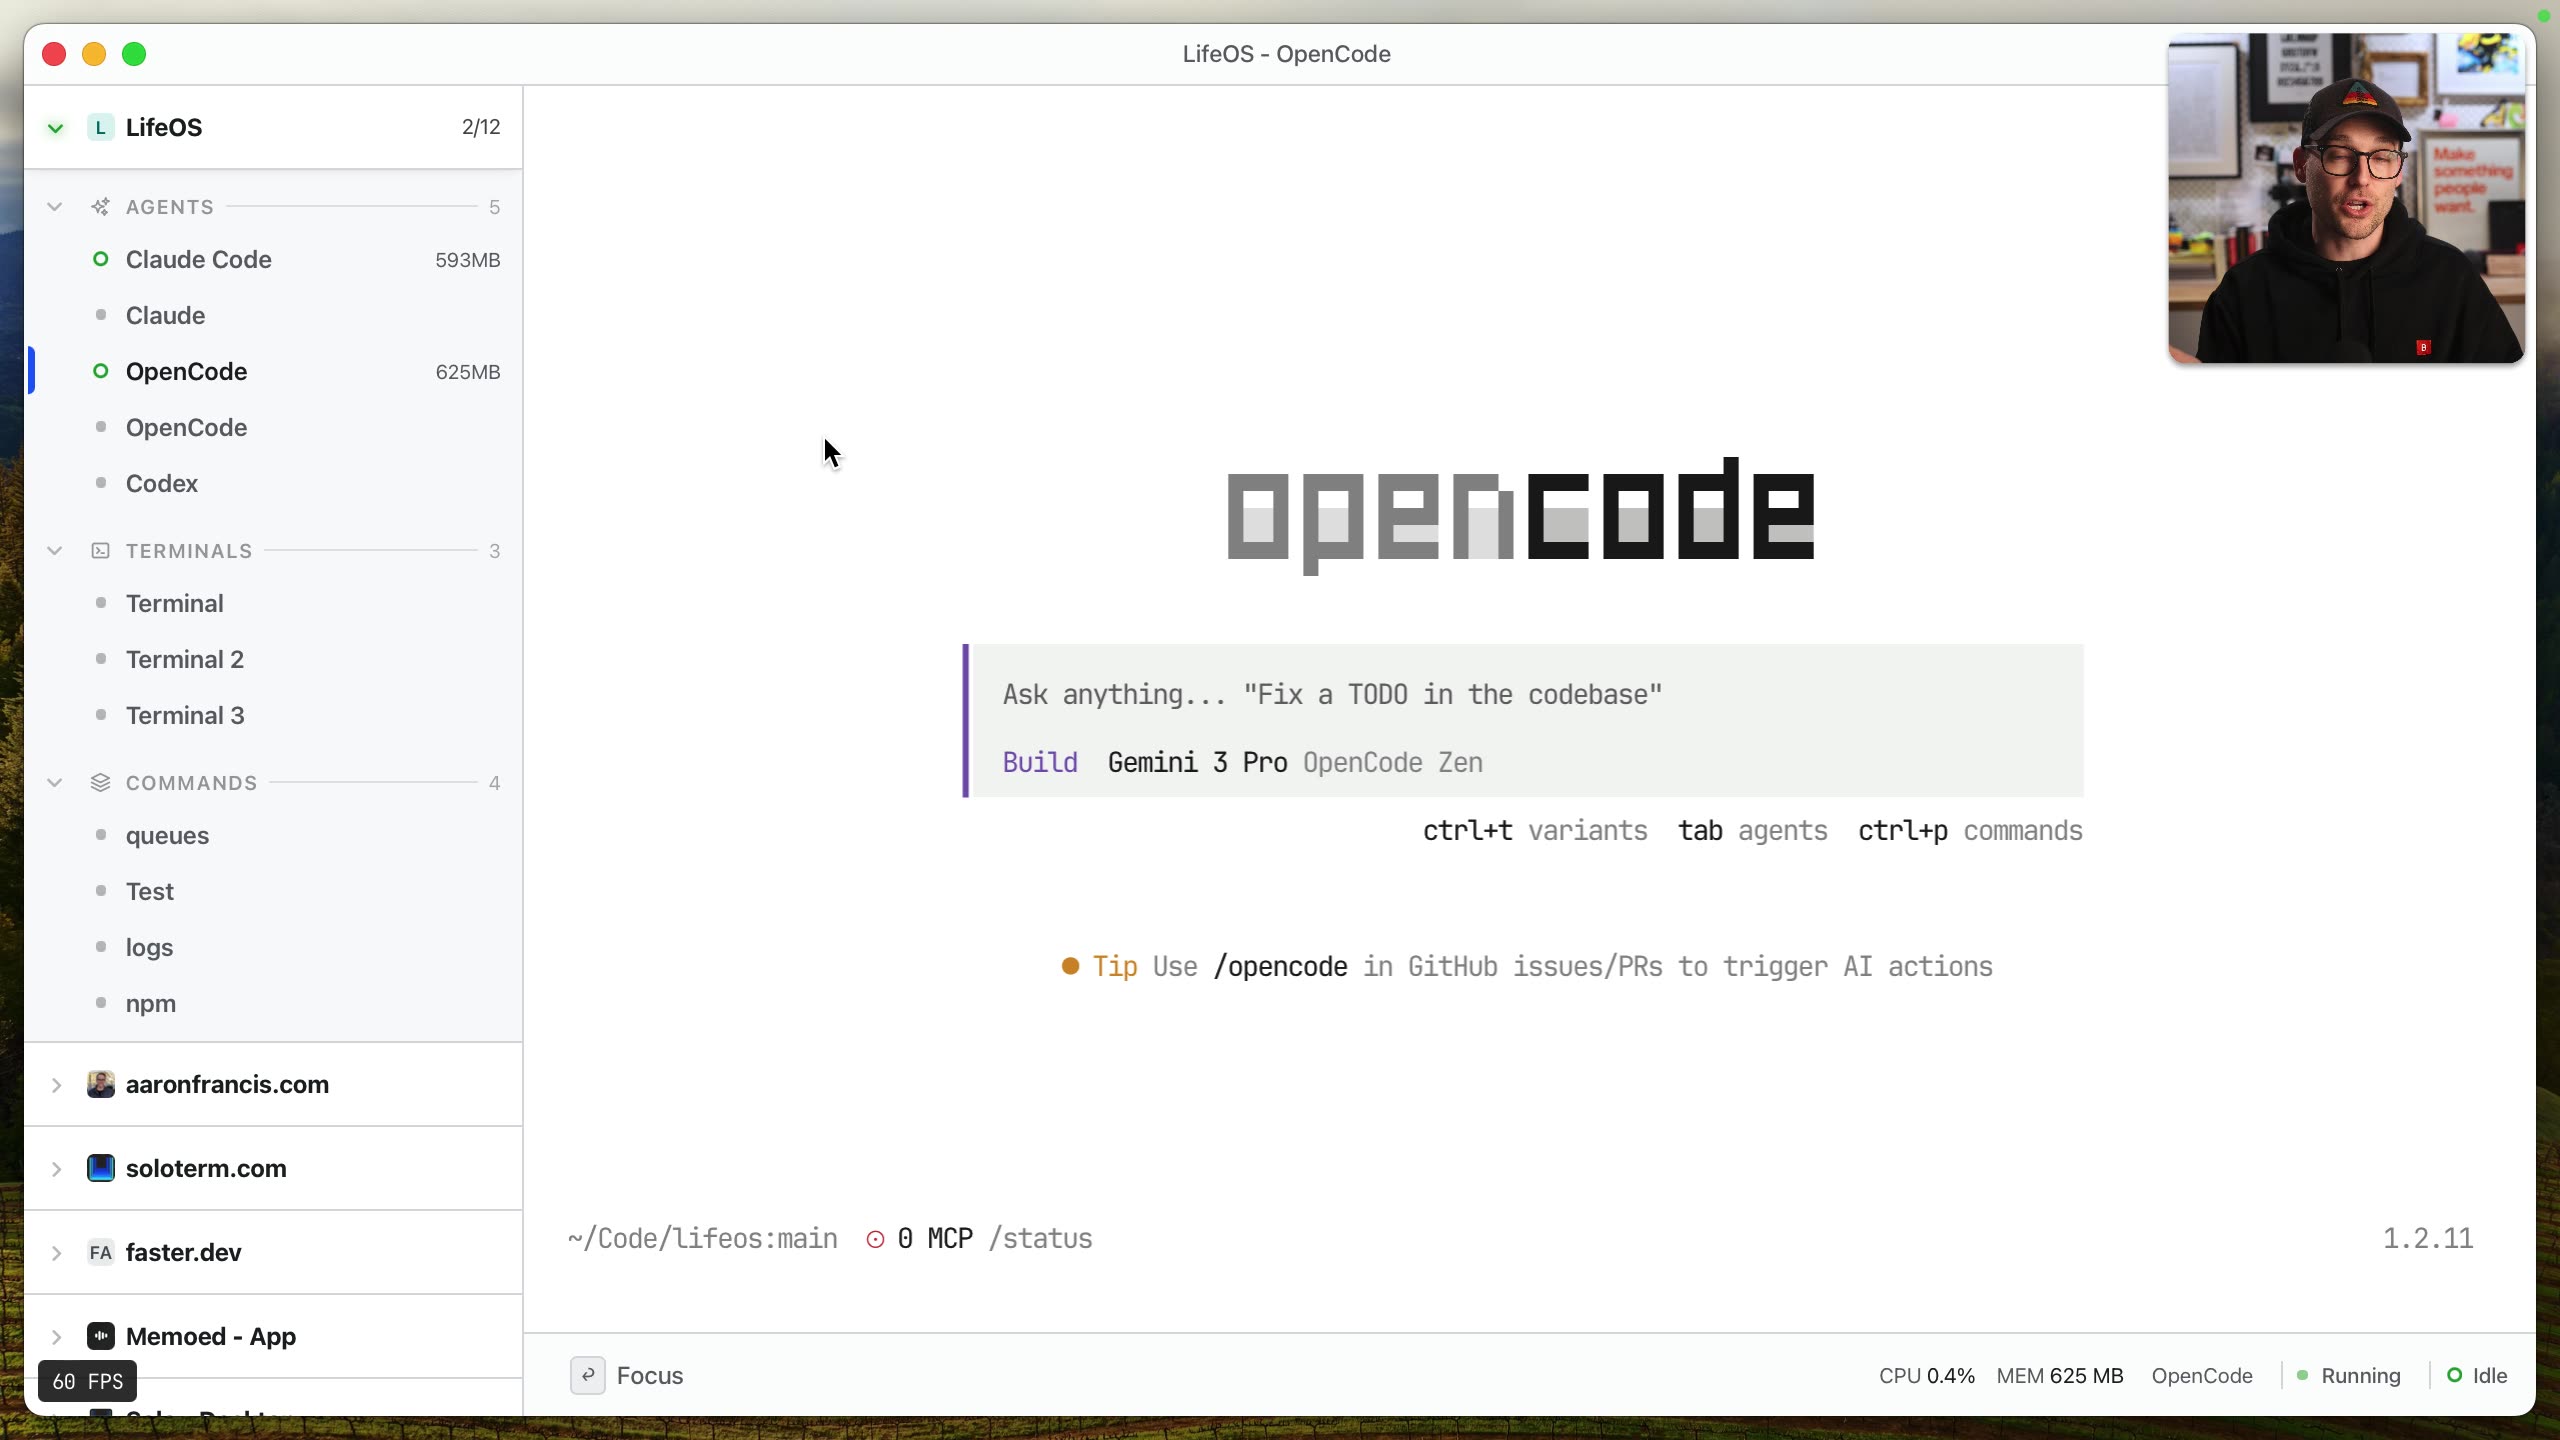Viewport: 2560px width, 1440px height.
Task: Collapse the Agents section
Action: click(55, 207)
